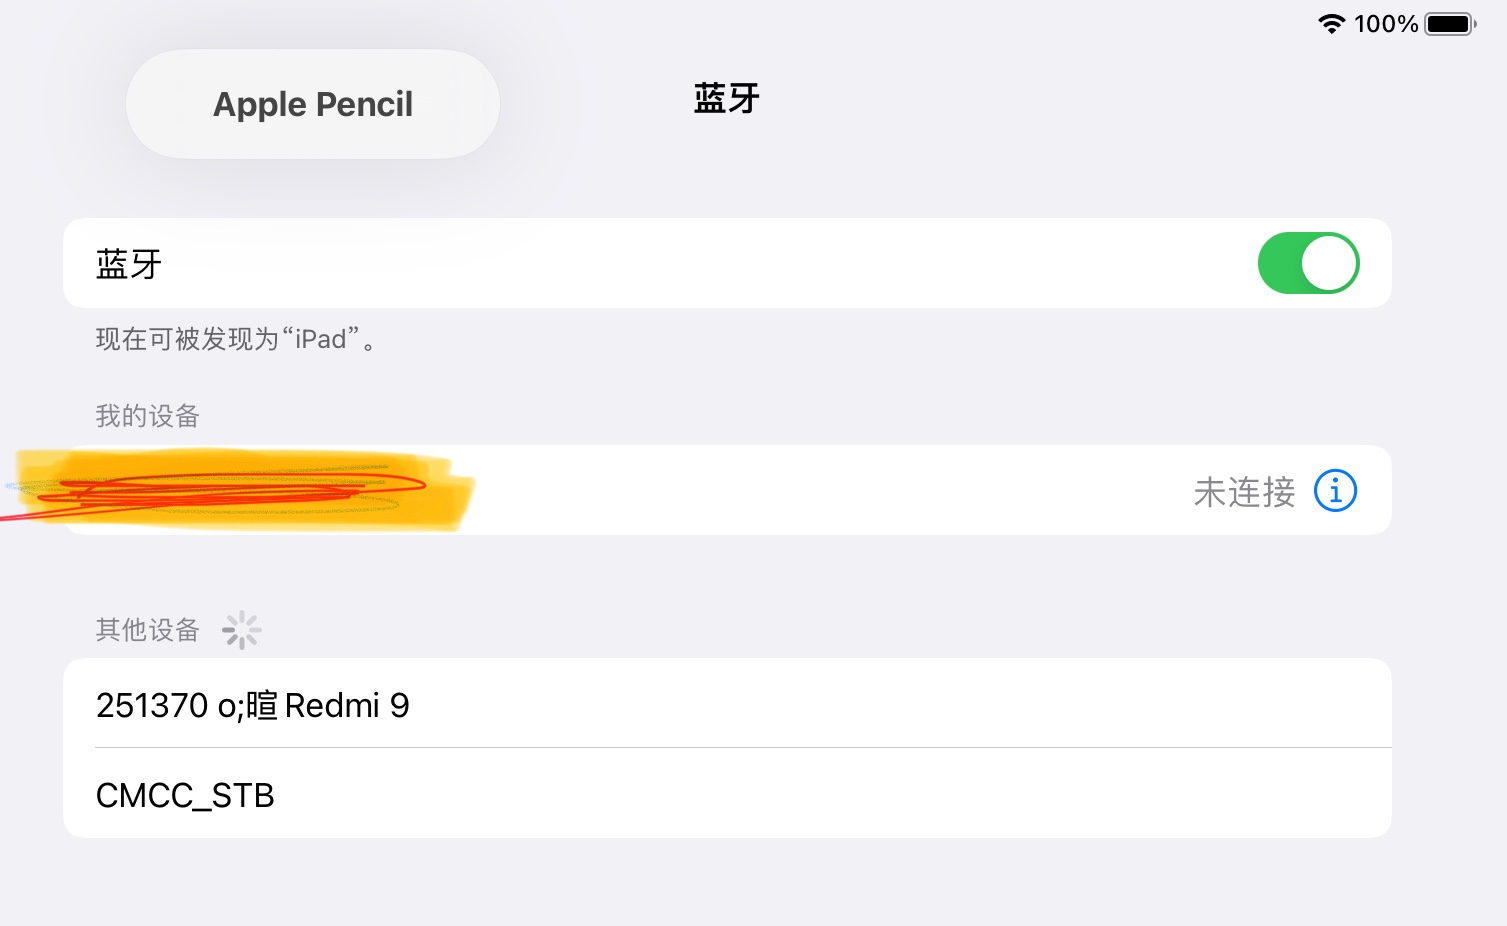Pair with the Redmi 9 device

(x=253, y=705)
